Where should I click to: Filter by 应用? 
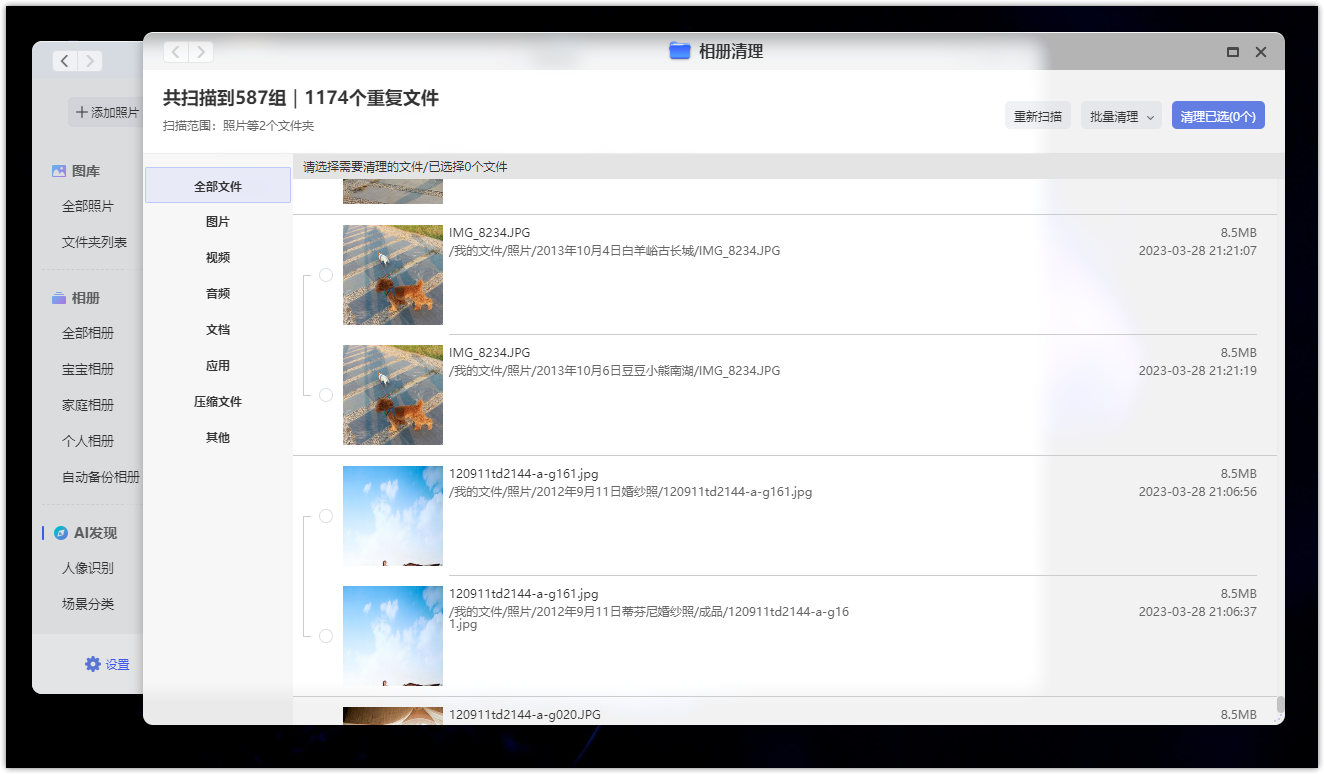(218, 366)
